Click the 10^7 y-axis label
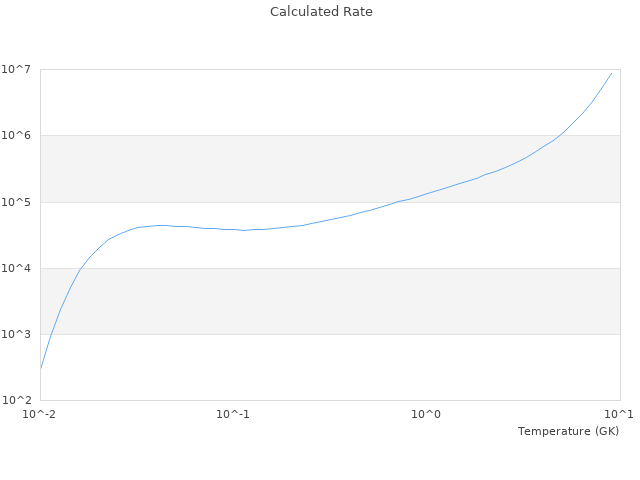640x480 pixels. tap(19, 69)
